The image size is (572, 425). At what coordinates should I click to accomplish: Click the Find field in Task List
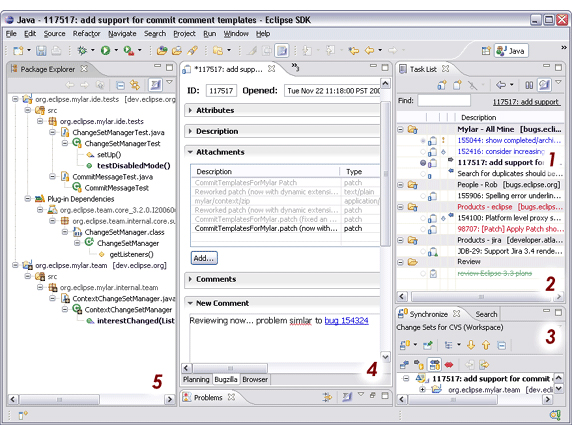(444, 101)
